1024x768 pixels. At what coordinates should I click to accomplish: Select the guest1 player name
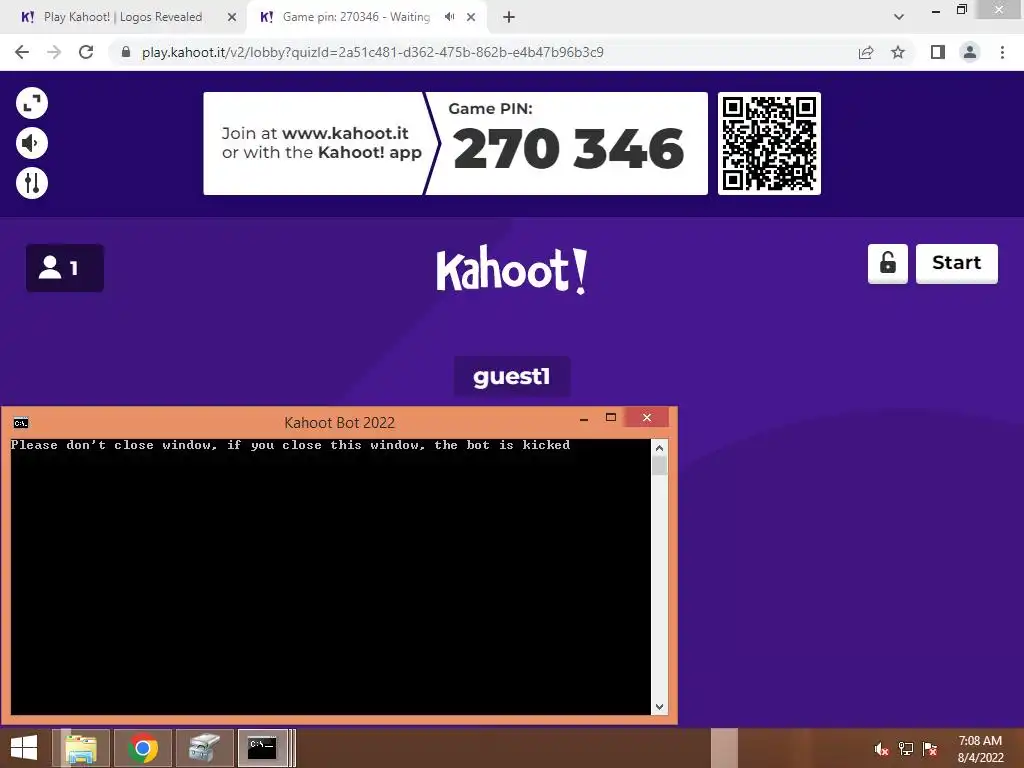point(511,376)
